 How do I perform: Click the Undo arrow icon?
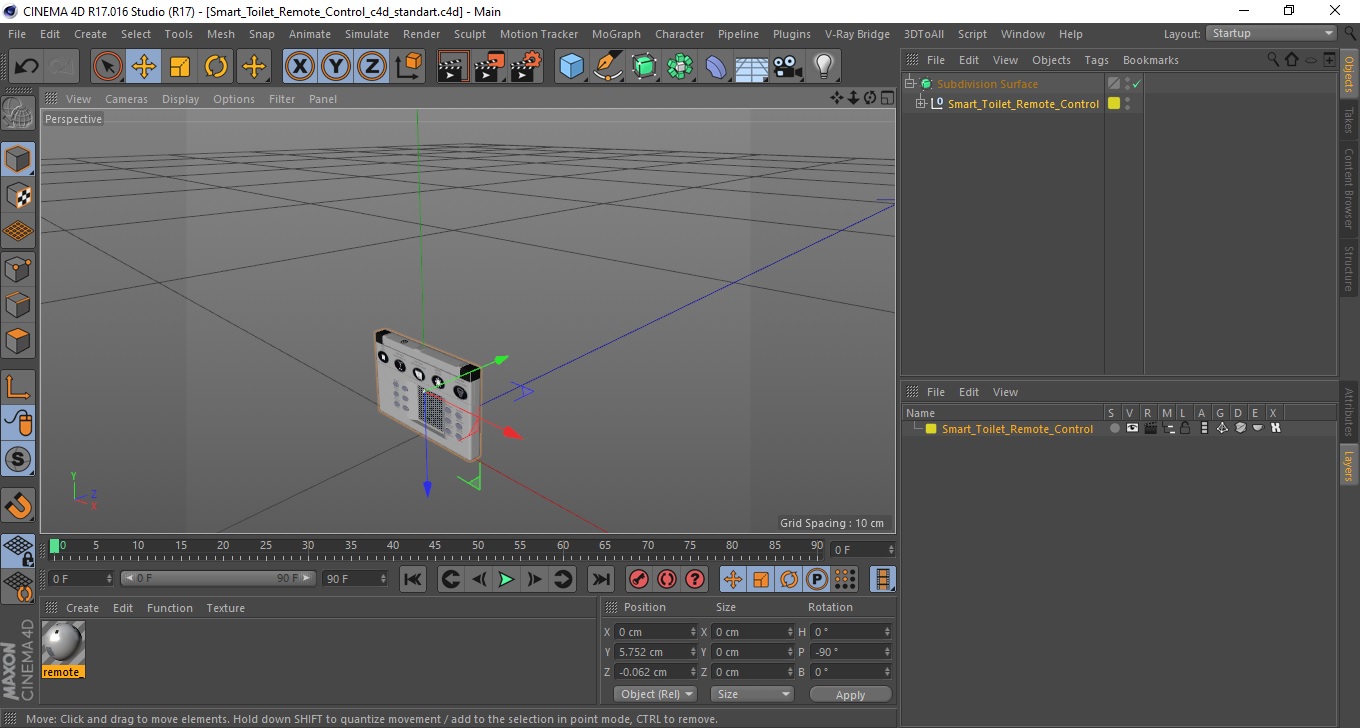point(26,67)
